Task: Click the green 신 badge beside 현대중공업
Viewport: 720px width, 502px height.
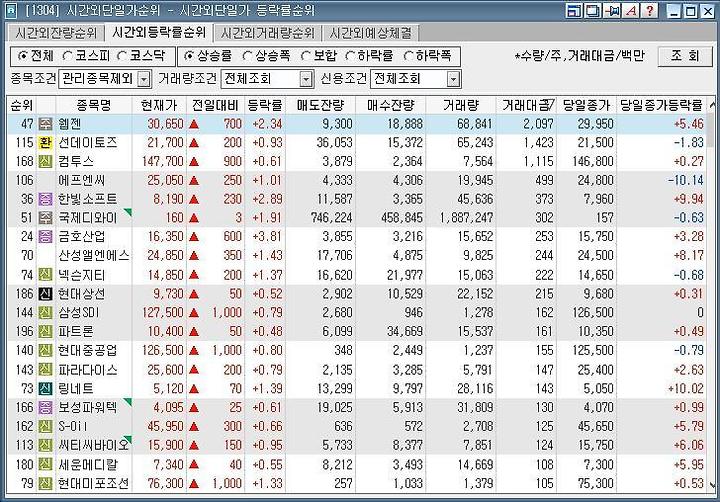Action: (x=45, y=351)
